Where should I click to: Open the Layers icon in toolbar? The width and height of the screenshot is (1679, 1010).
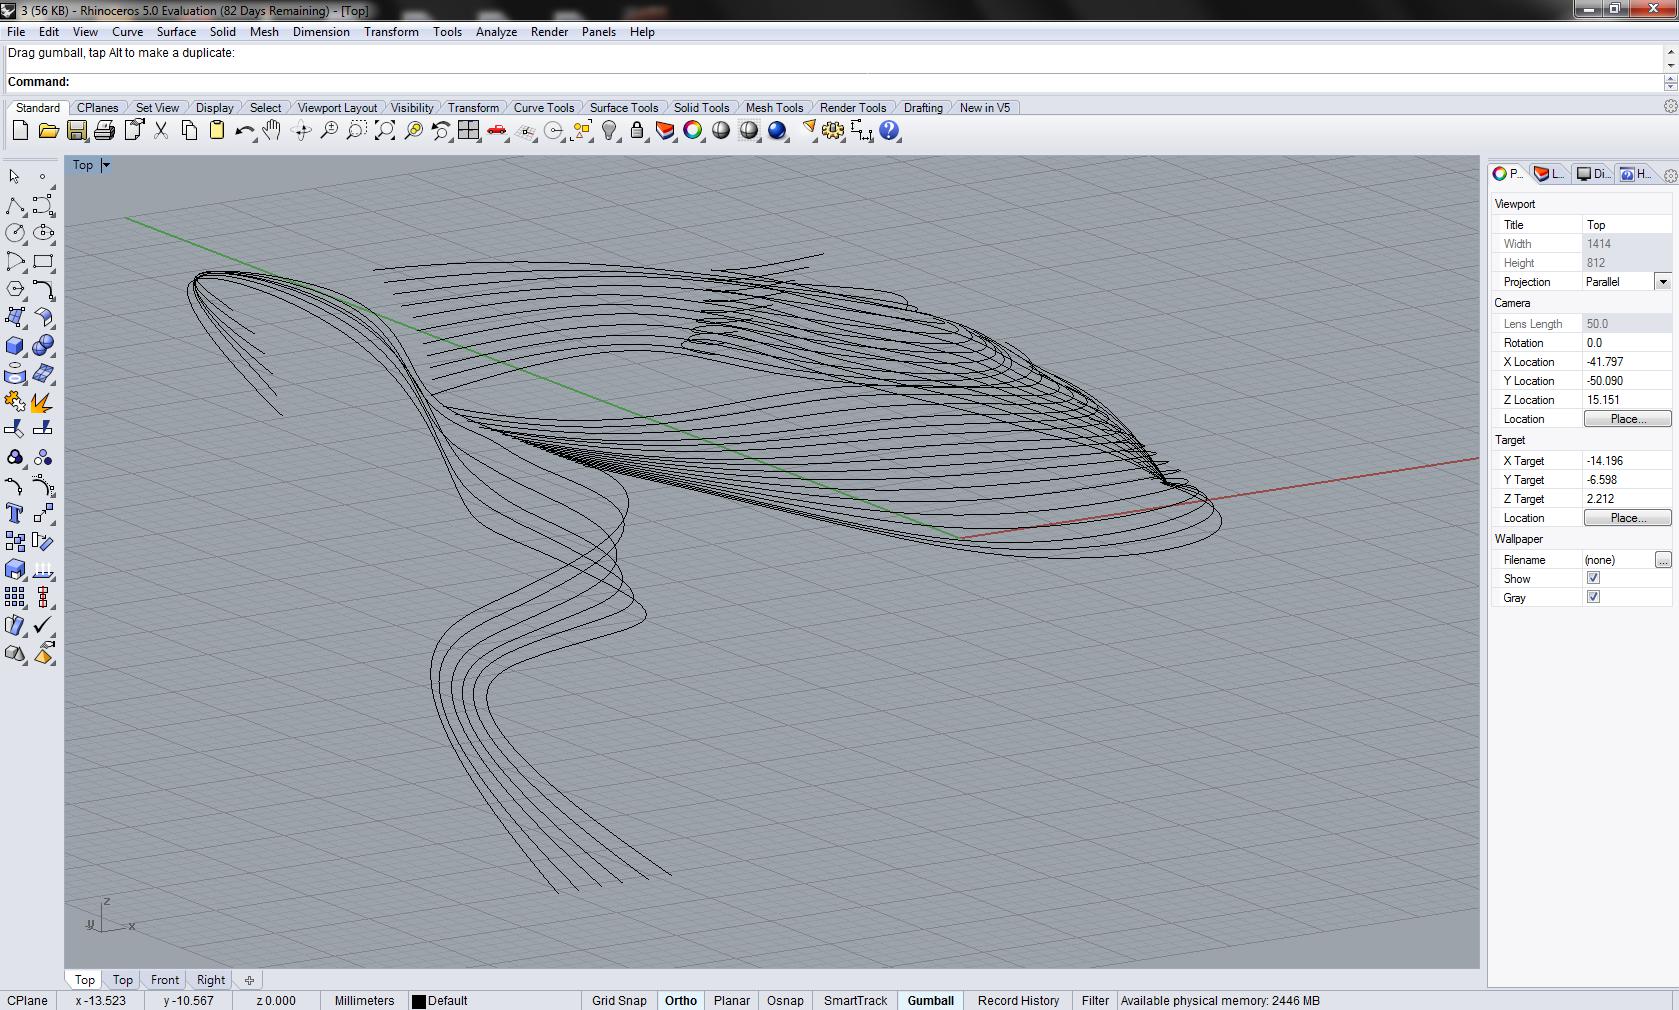coord(665,131)
